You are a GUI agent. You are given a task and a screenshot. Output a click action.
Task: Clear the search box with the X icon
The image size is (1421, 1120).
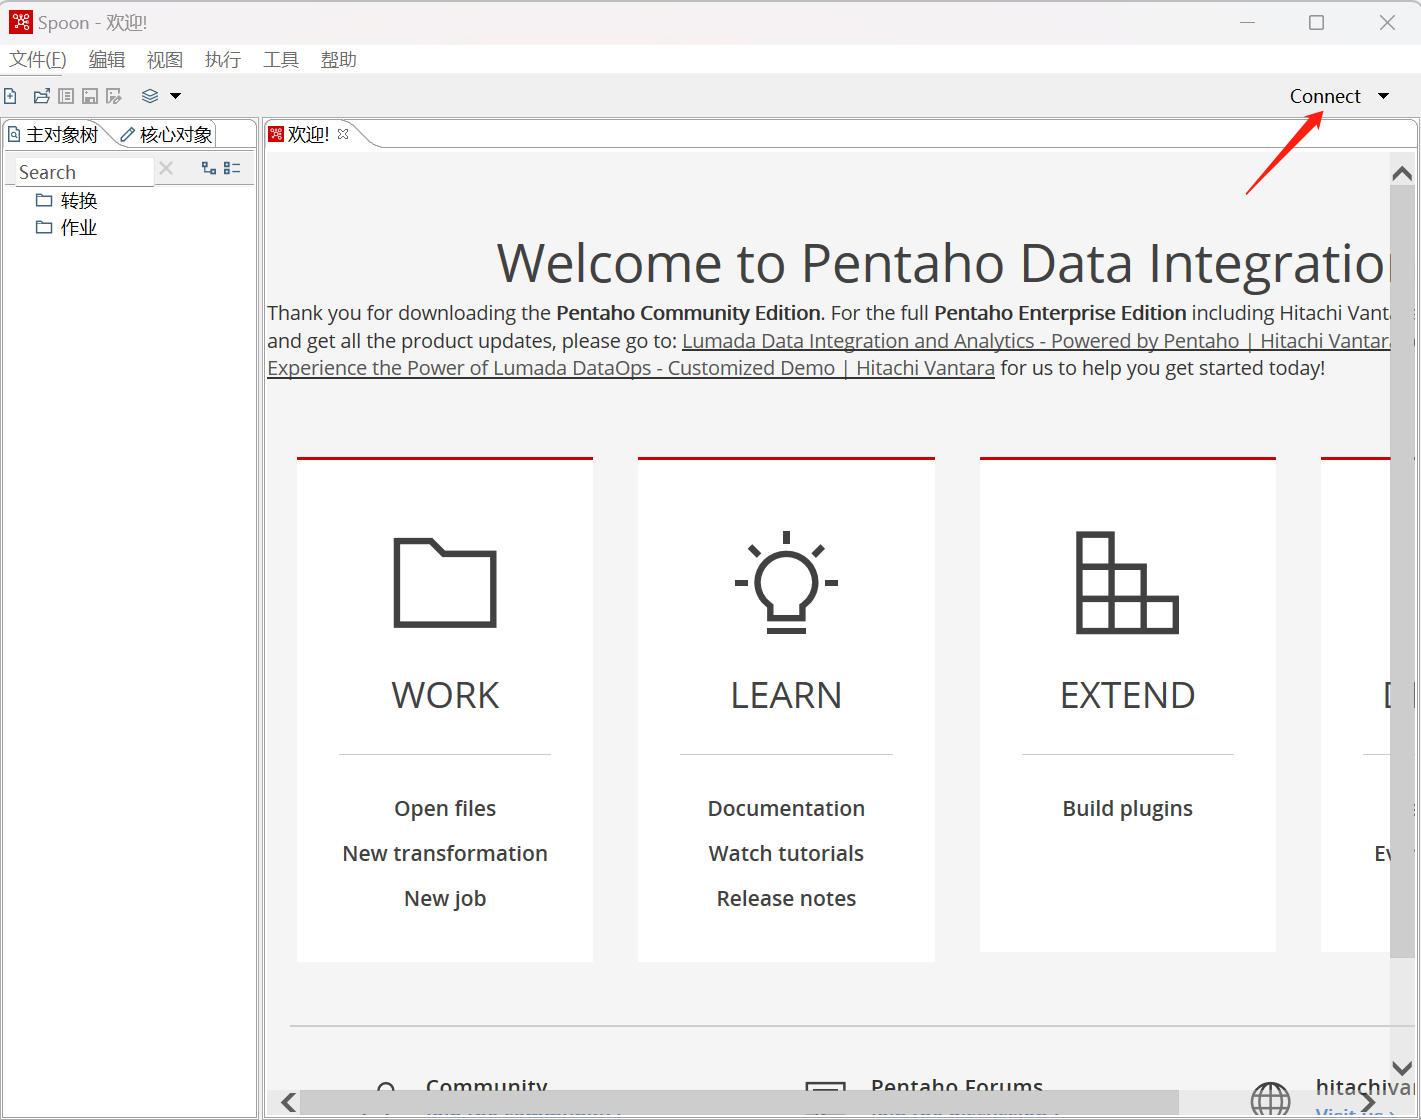coord(167,168)
